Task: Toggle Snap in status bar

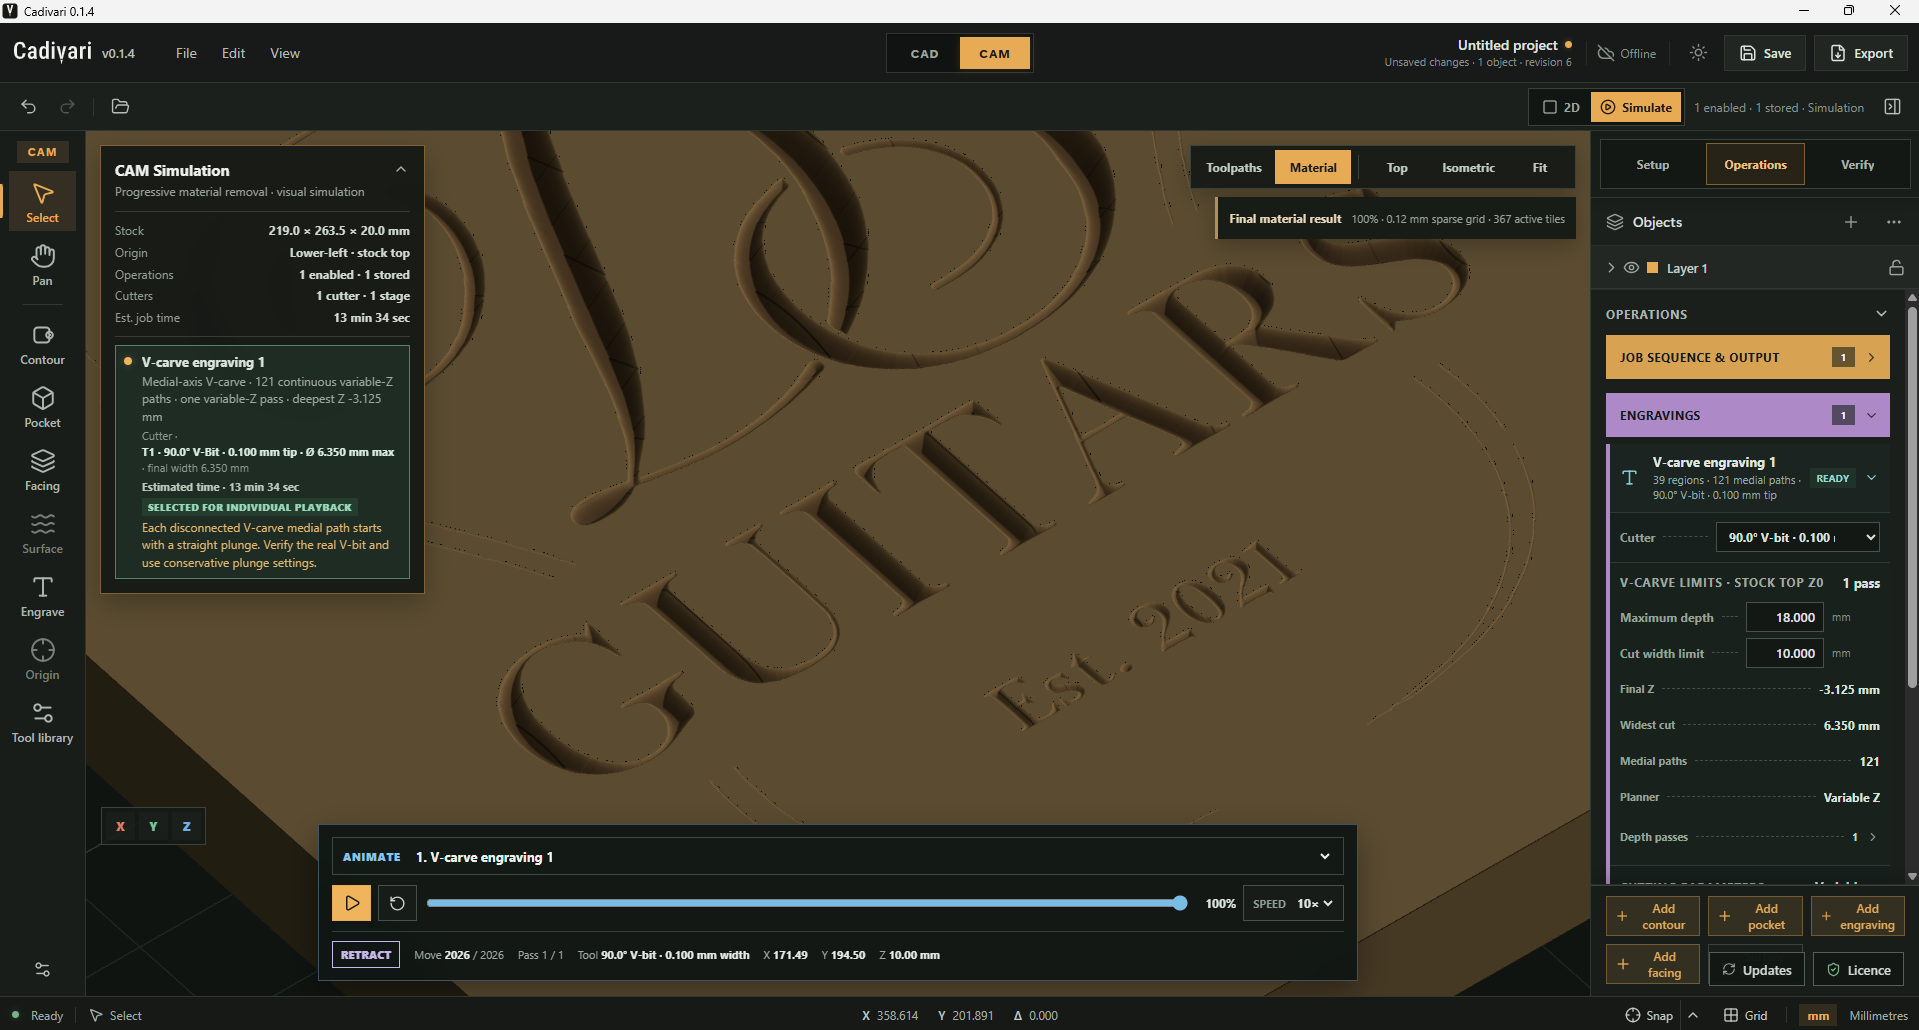Action: (x=1649, y=1015)
